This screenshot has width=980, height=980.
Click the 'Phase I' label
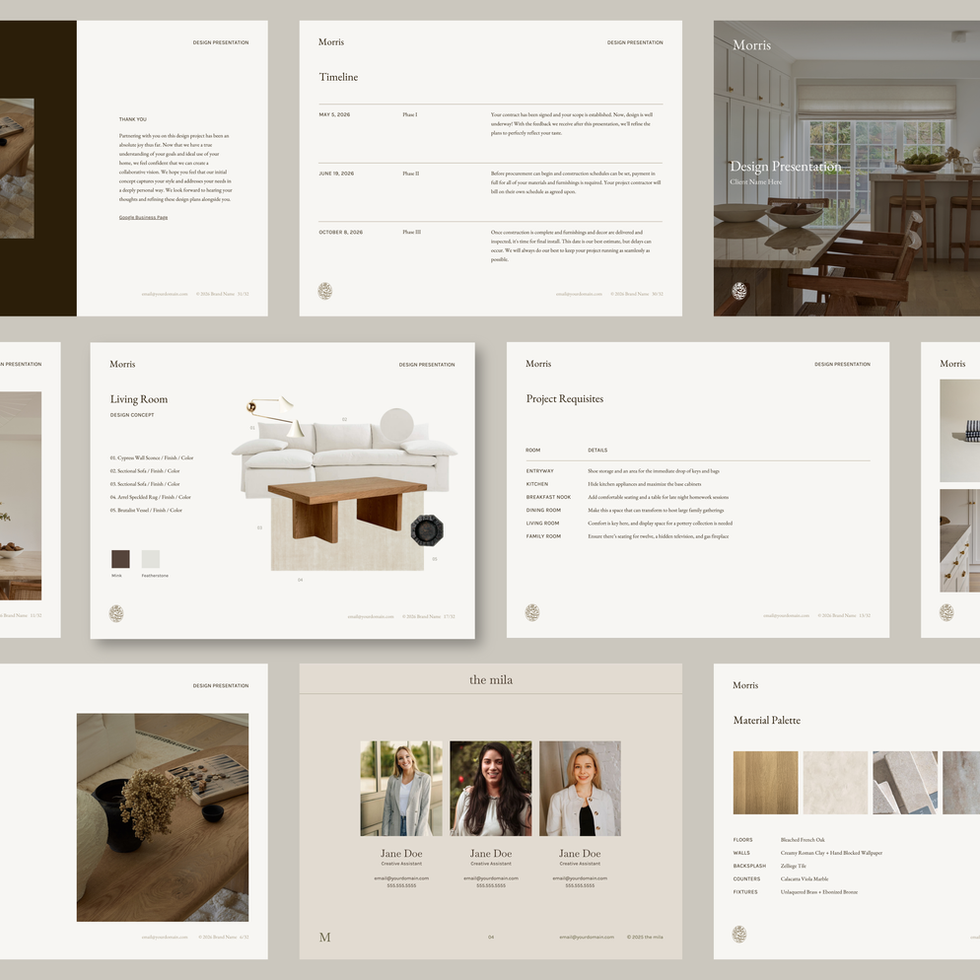pyautogui.click(x=410, y=115)
